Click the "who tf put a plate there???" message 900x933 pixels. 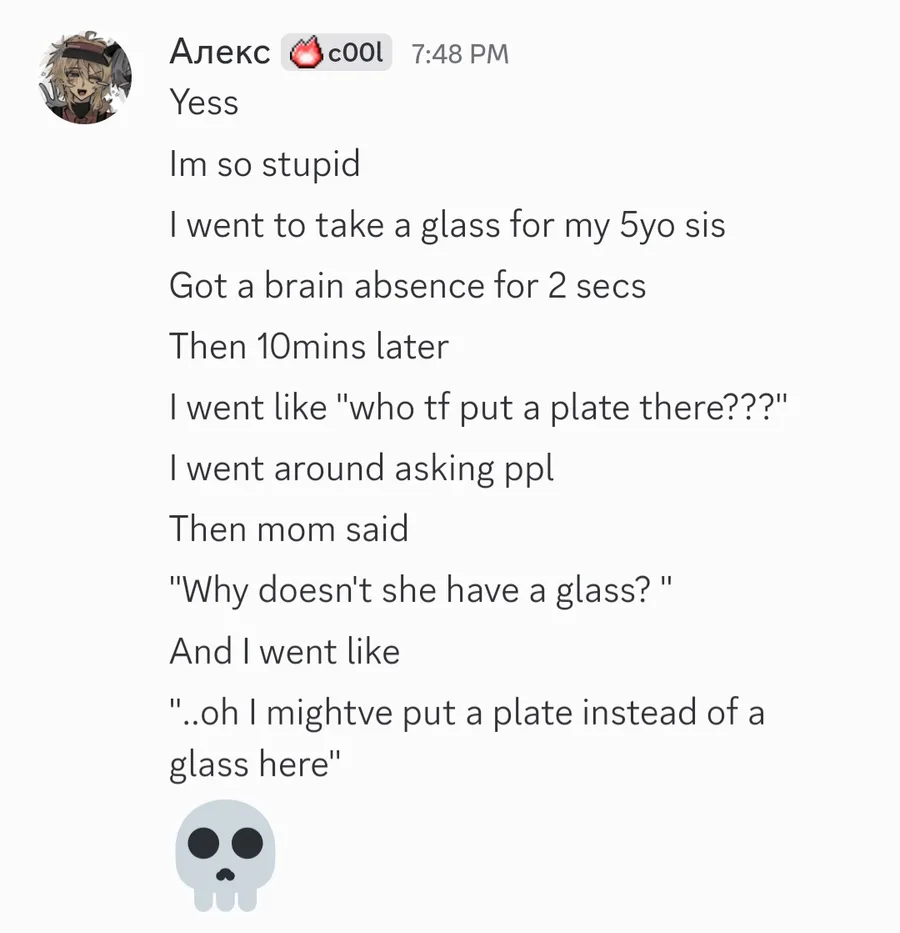pos(480,408)
